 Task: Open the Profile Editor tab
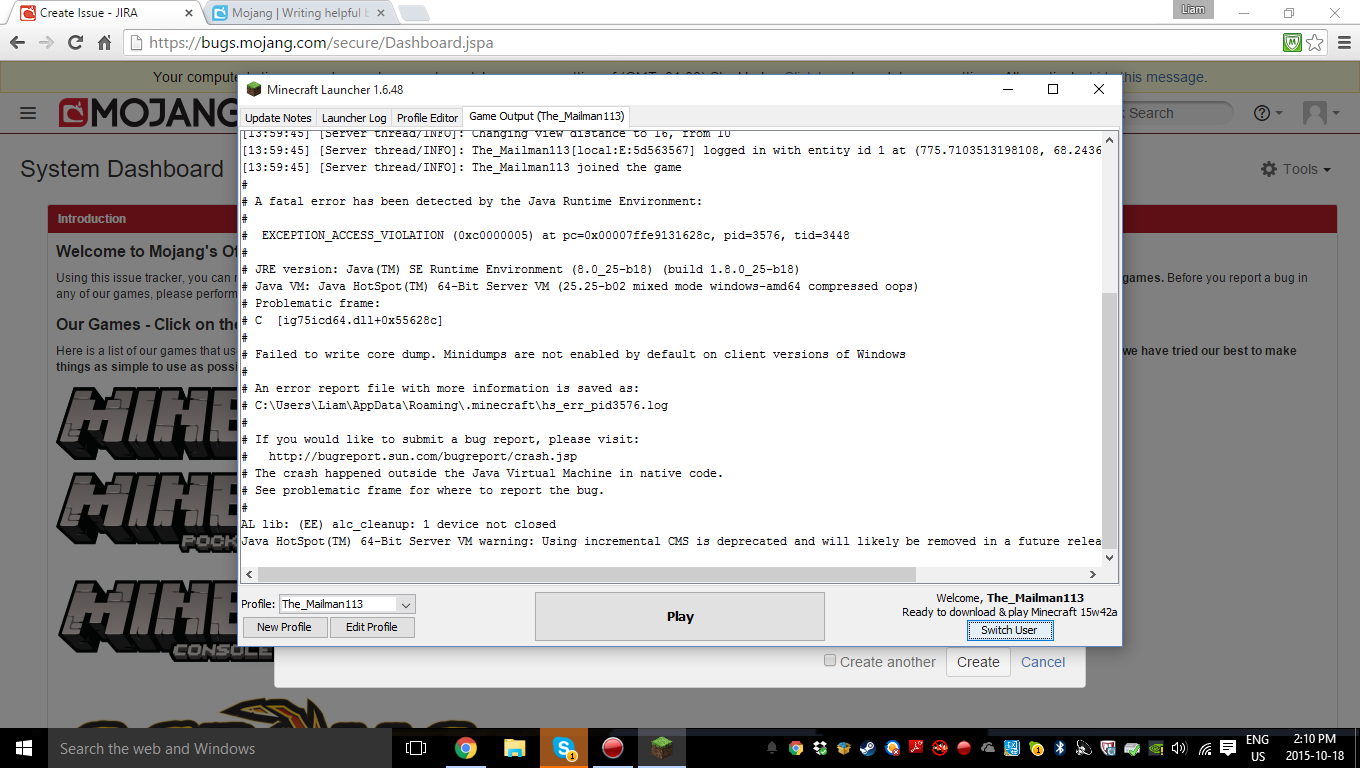click(428, 118)
